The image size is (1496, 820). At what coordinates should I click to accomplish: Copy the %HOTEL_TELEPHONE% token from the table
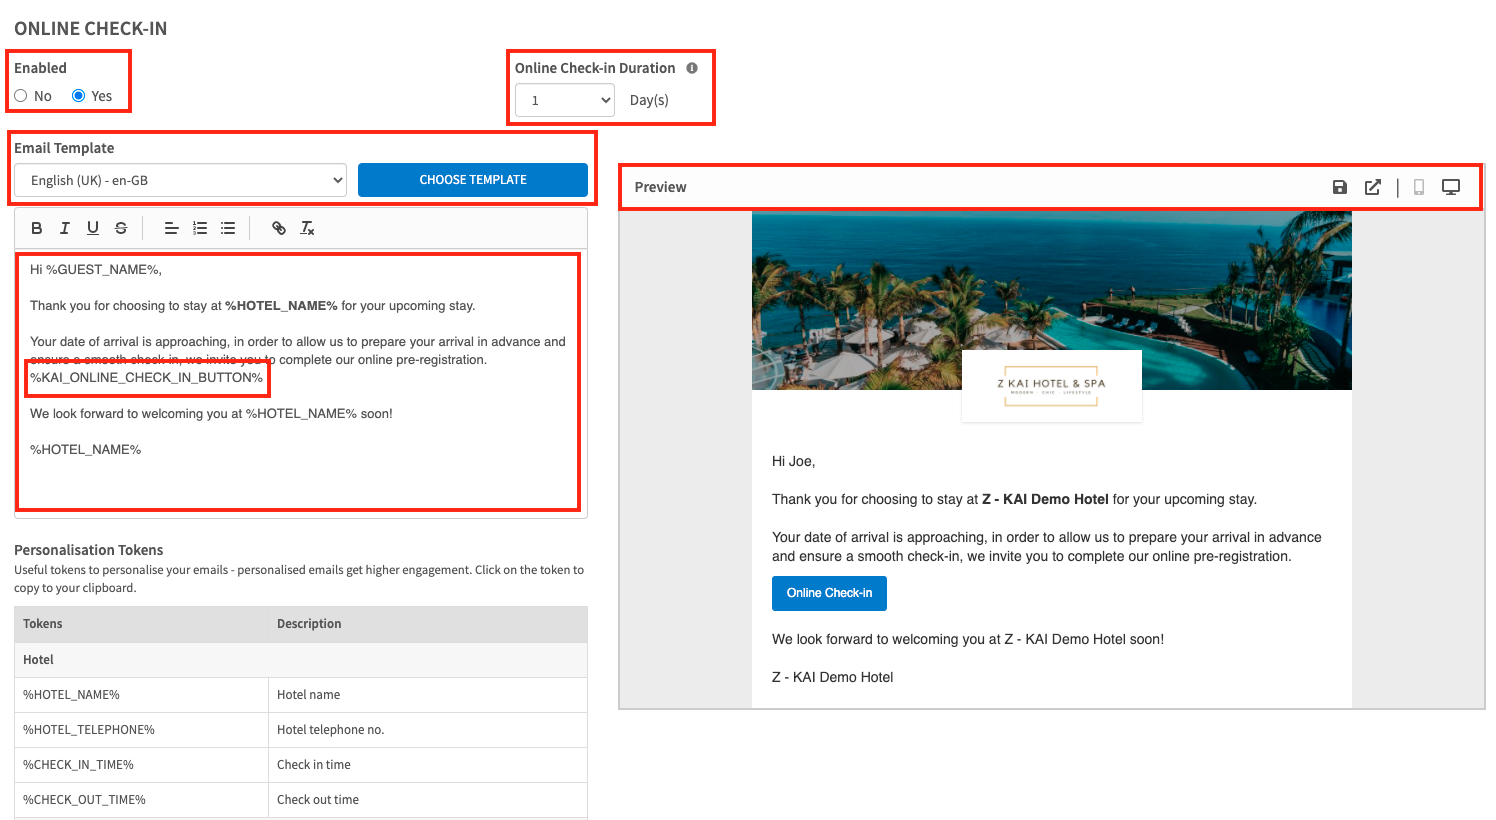pyautogui.click(x=89, y=730)
